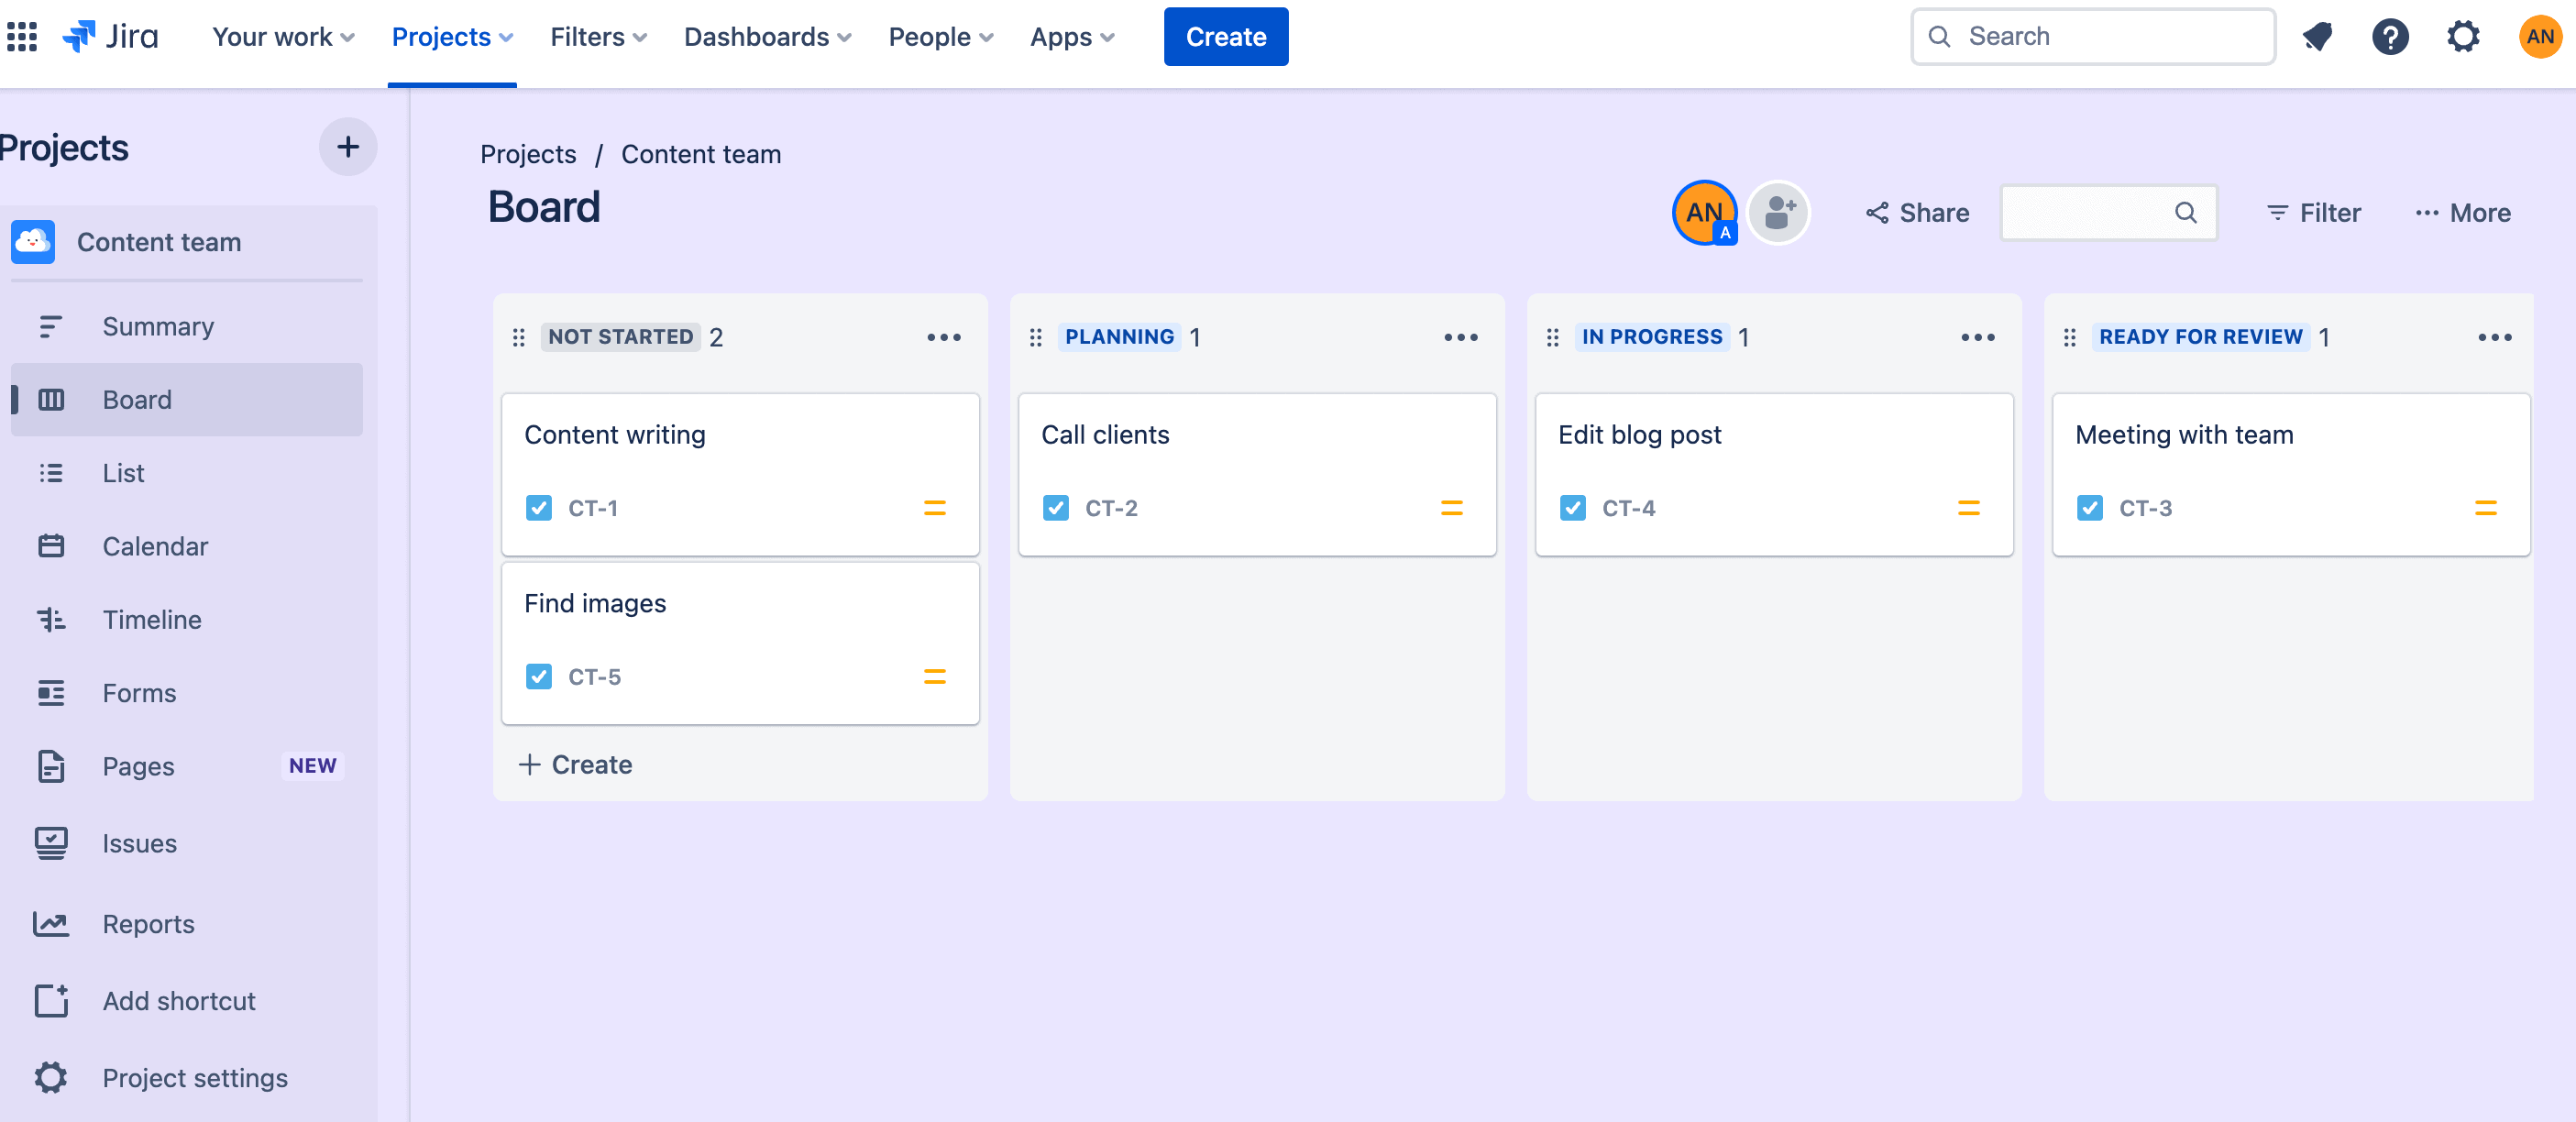Toggle the CT-3 task checkbox
2576x1122 pixels.
click(x=2090, y=506)
